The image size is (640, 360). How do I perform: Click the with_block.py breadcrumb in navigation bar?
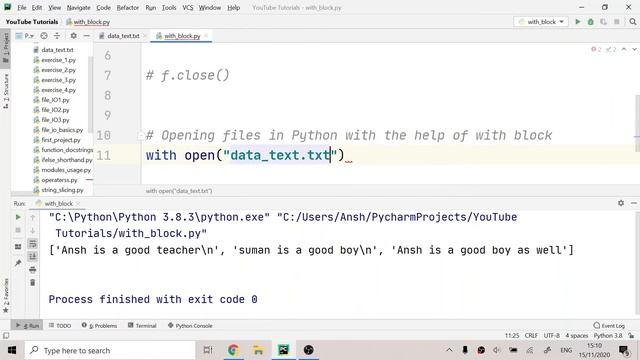point(88,22)
